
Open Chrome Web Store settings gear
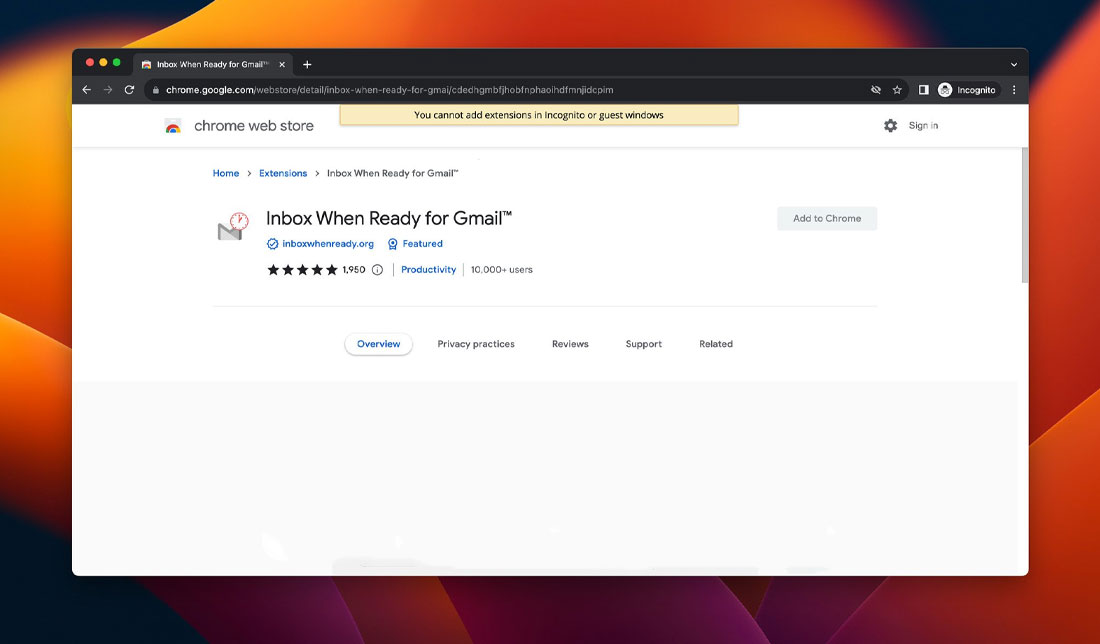[890, 125]
